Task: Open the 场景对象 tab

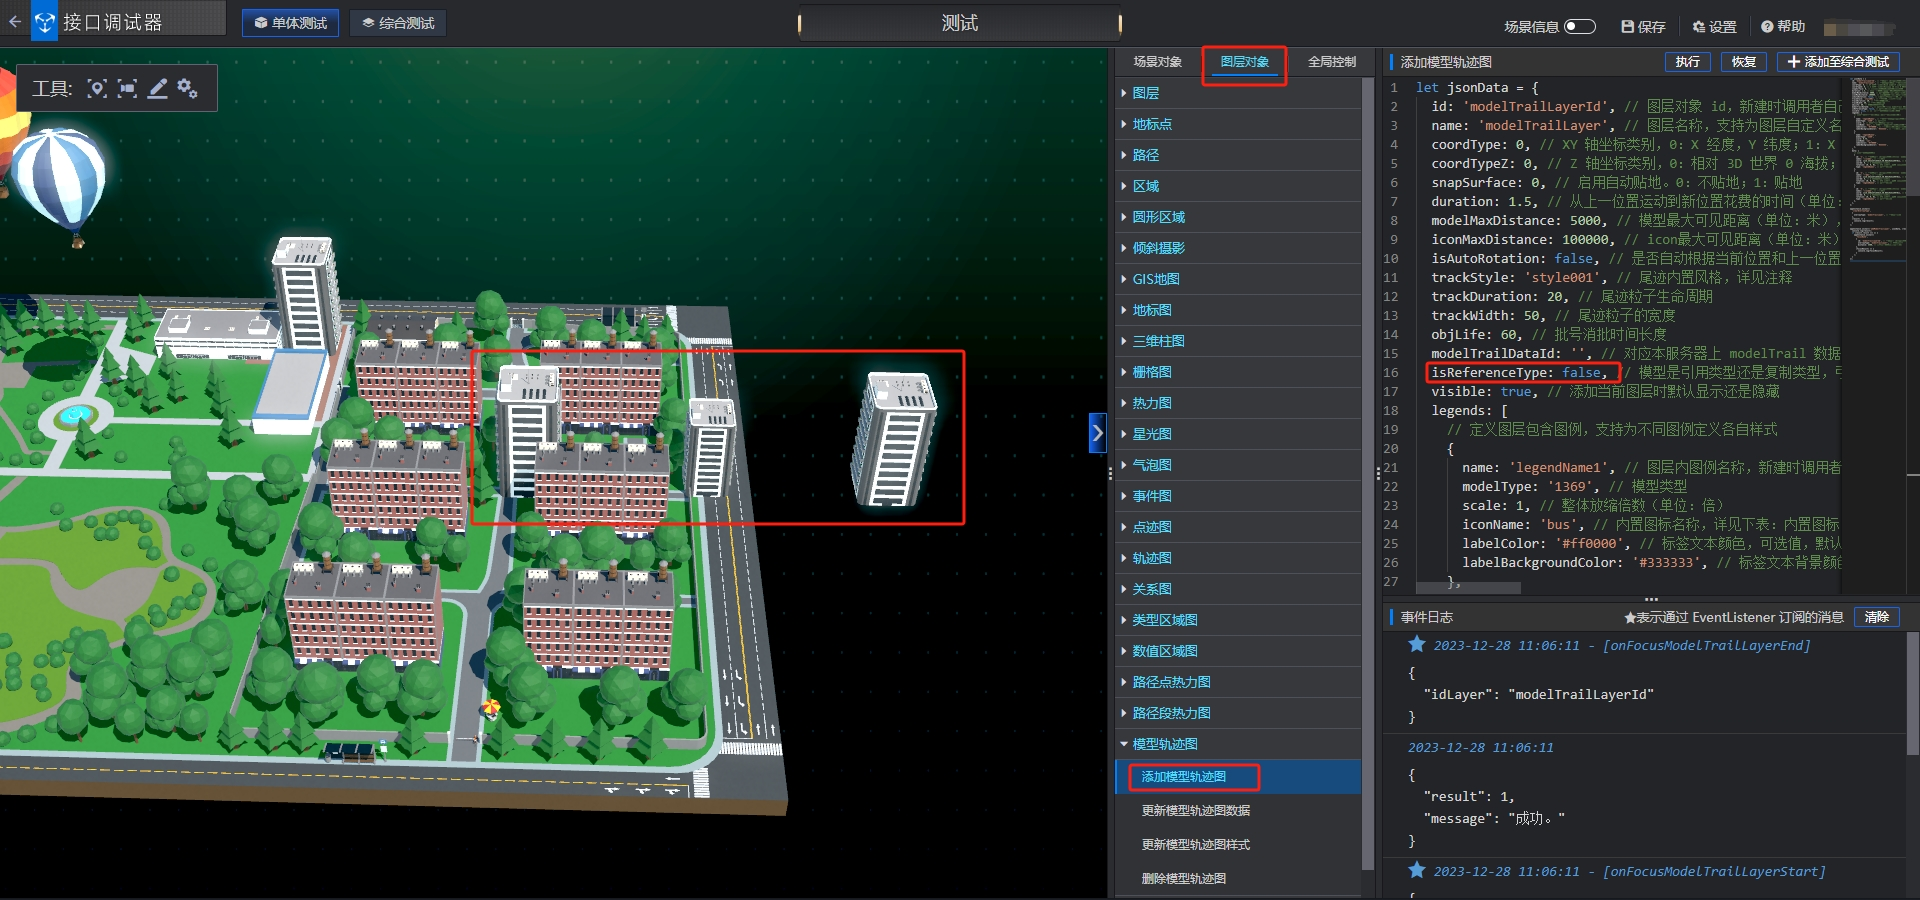Action: pyautogui.click(x=1157, y=62)
